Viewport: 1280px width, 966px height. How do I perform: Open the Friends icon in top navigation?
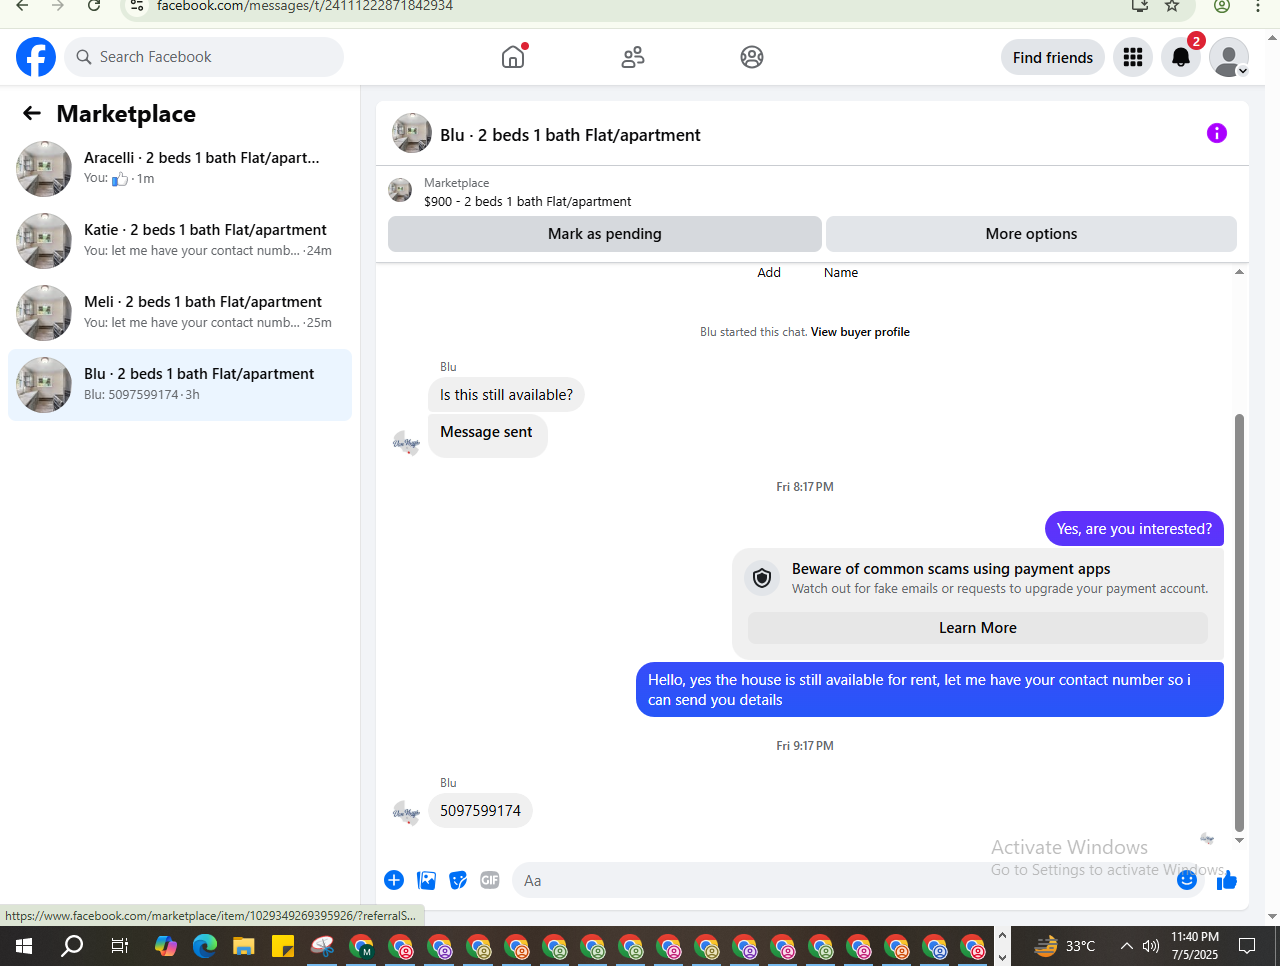(x=633, y=57)
